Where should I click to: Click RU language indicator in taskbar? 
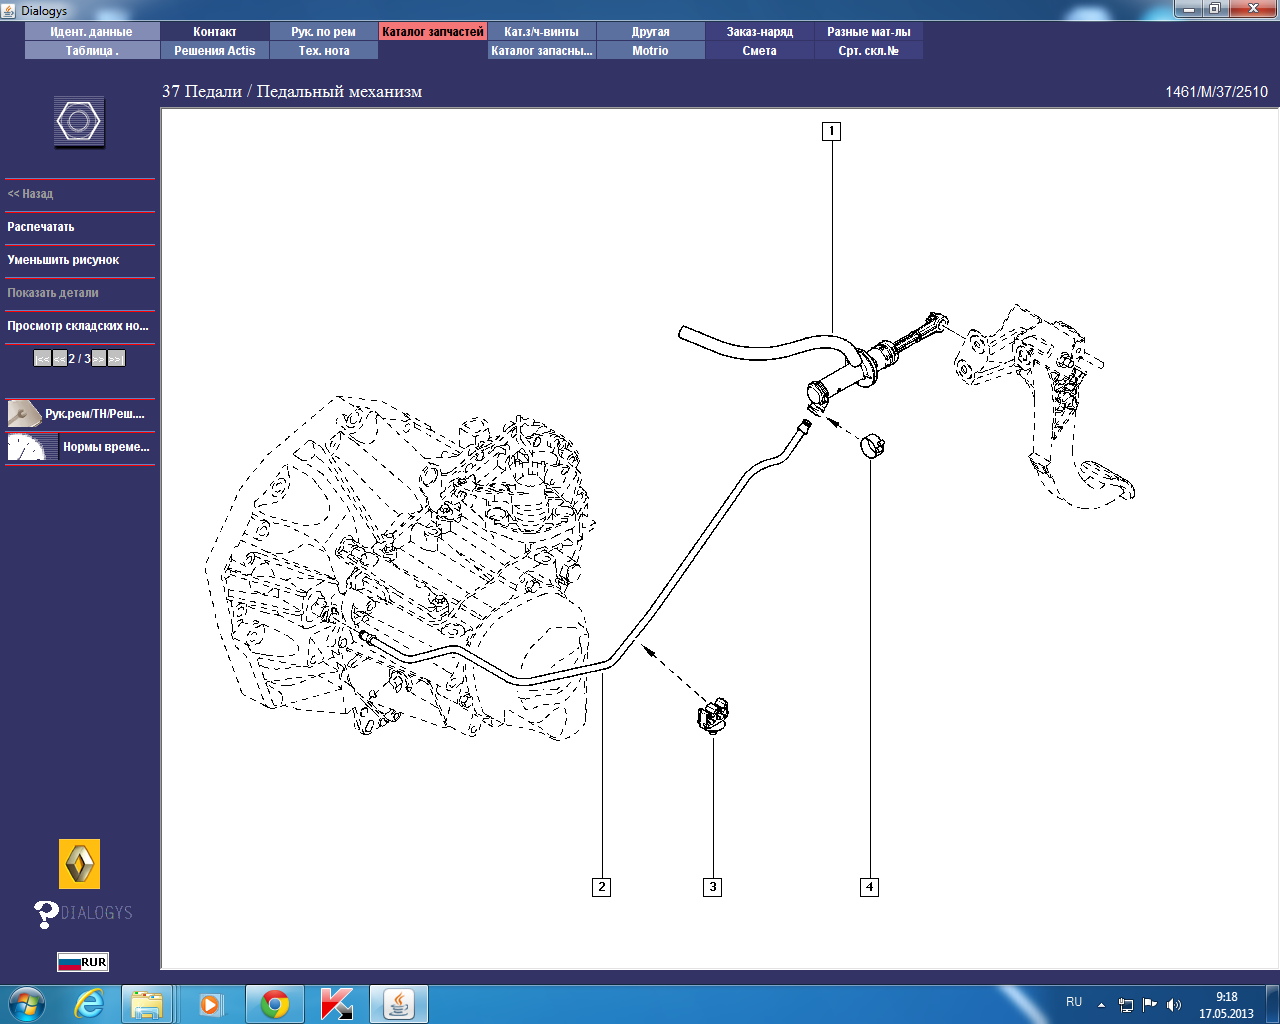1074,1002
